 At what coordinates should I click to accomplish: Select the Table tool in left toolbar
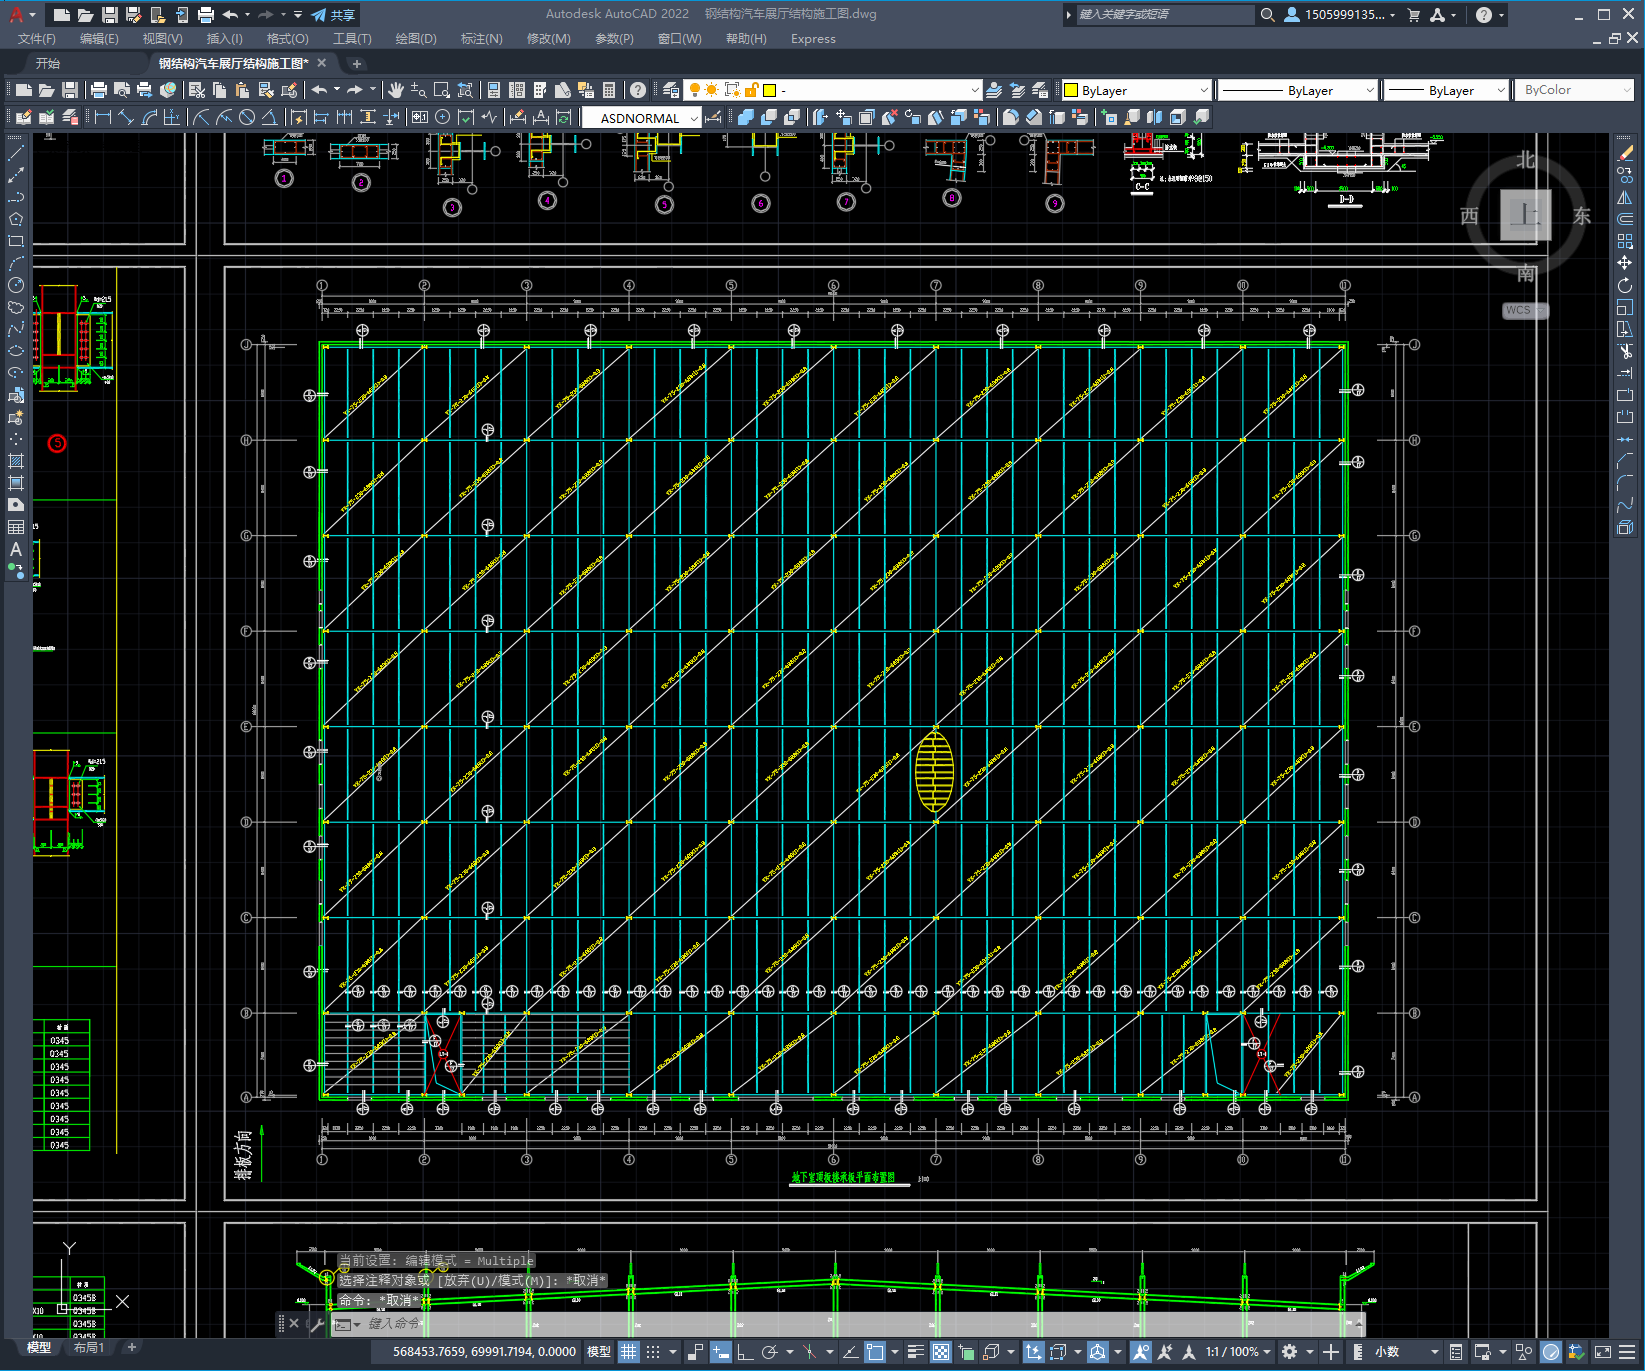point(15,527)
